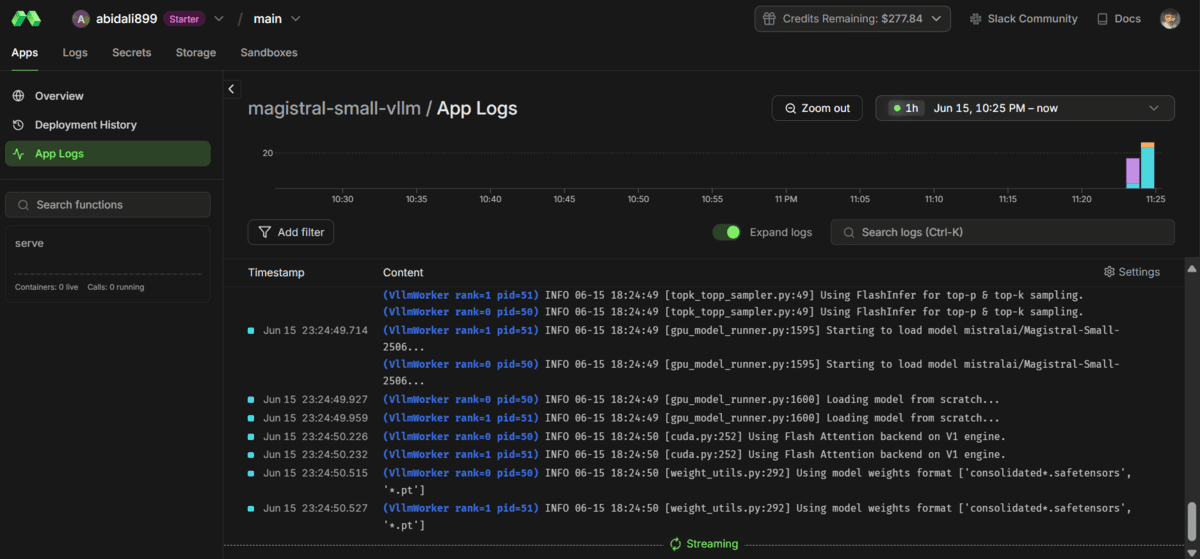The width and height of the screenshot is (1200, 559).
Task: Click the Streaming refresh icon
Action: 675,544
